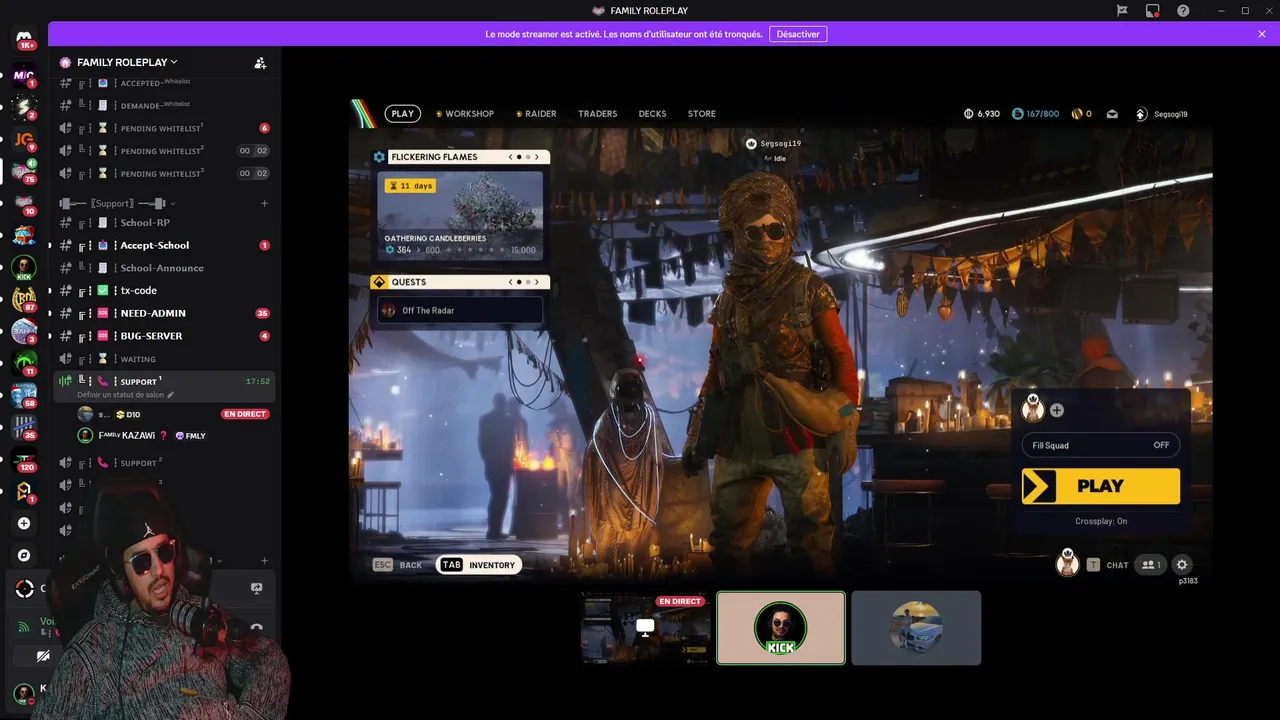Go to previous Flickering Flames page arrow
The image size is (1280, 720).
(x=510, y=157)
